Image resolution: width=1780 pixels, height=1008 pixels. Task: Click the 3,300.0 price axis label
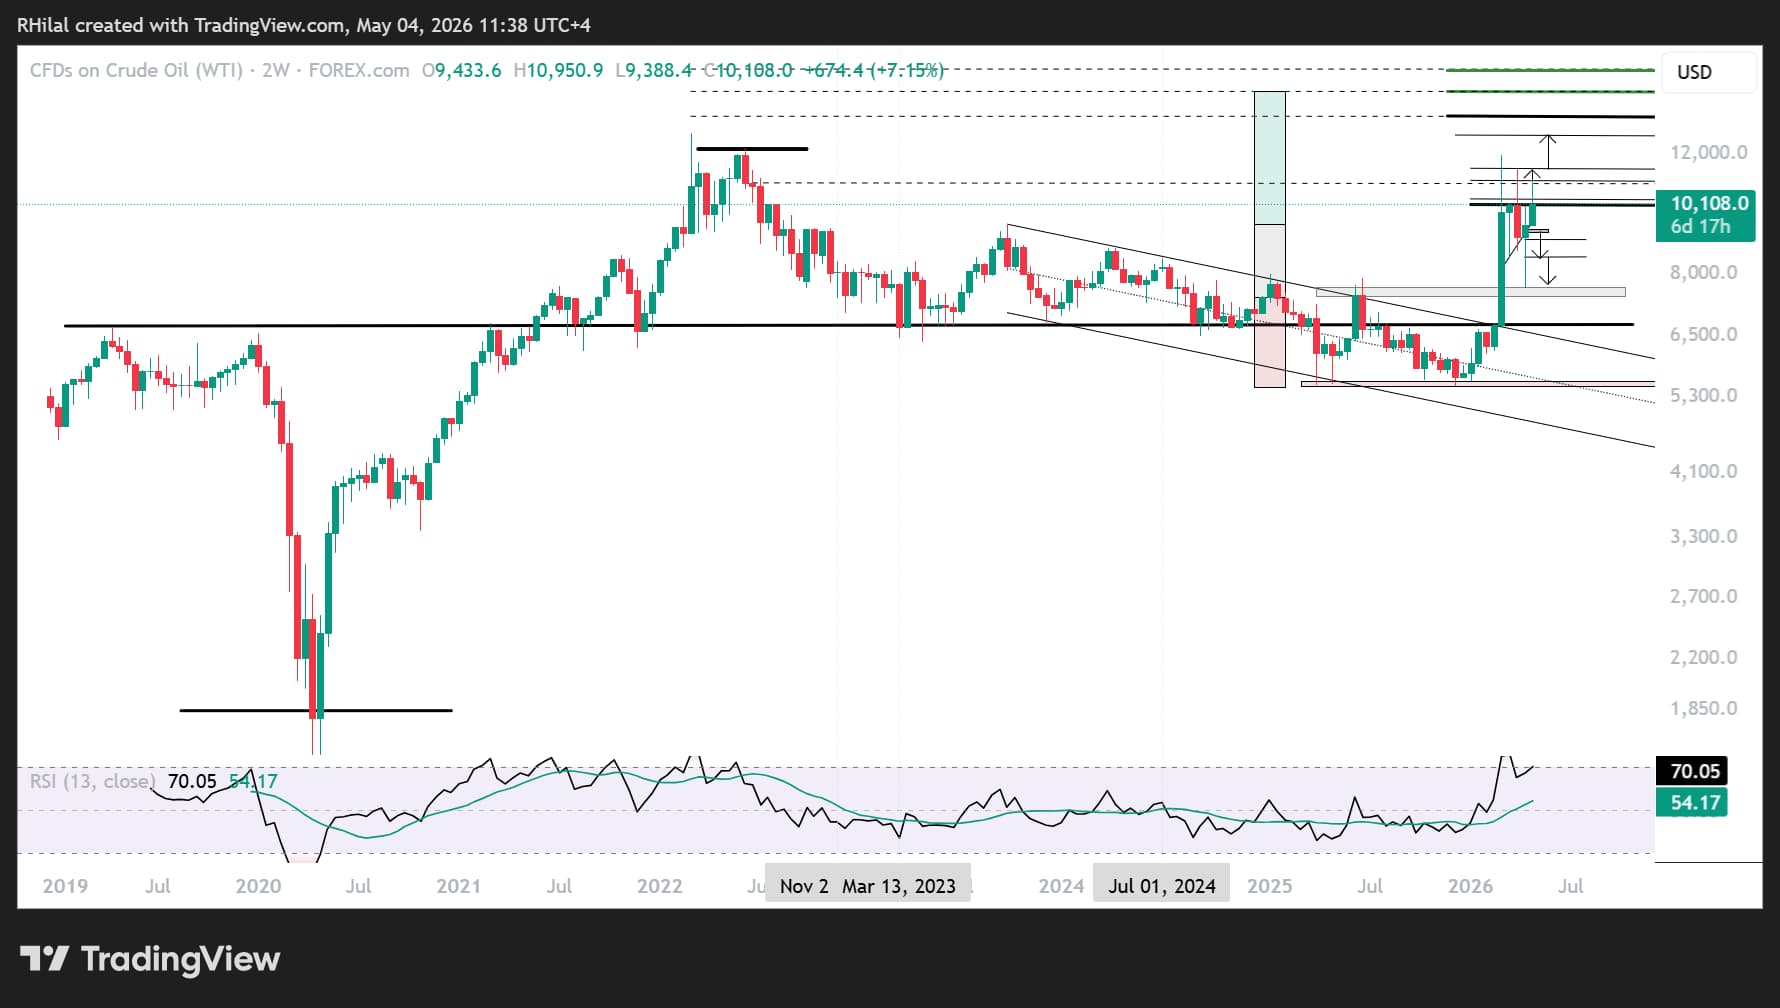click(x=1703, y=536)
